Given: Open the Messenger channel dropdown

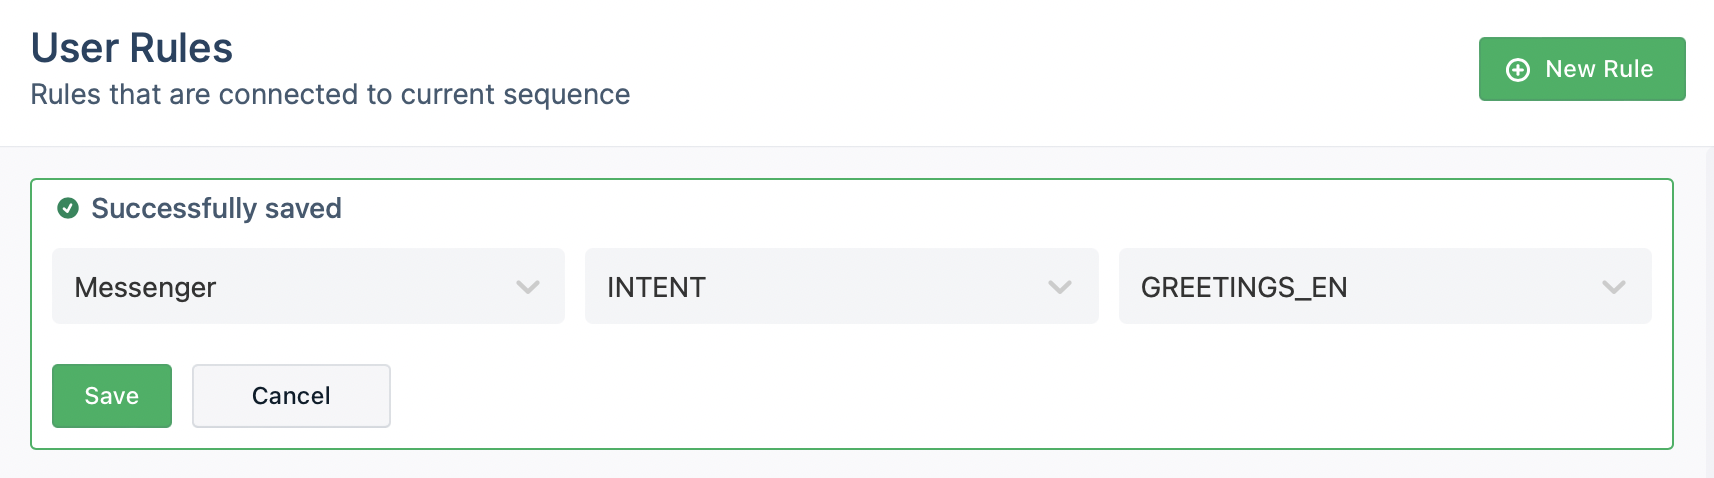Looking at the screenshot, I should 308,286.
